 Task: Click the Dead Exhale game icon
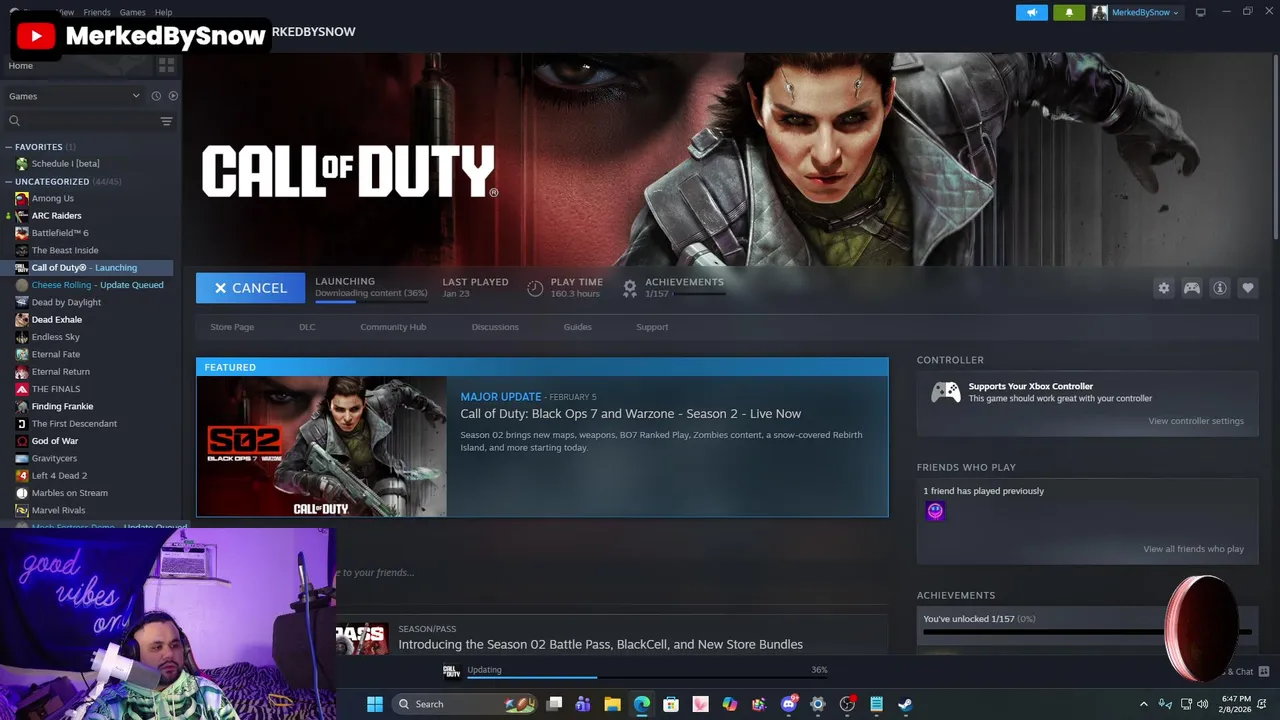point(22,320)
